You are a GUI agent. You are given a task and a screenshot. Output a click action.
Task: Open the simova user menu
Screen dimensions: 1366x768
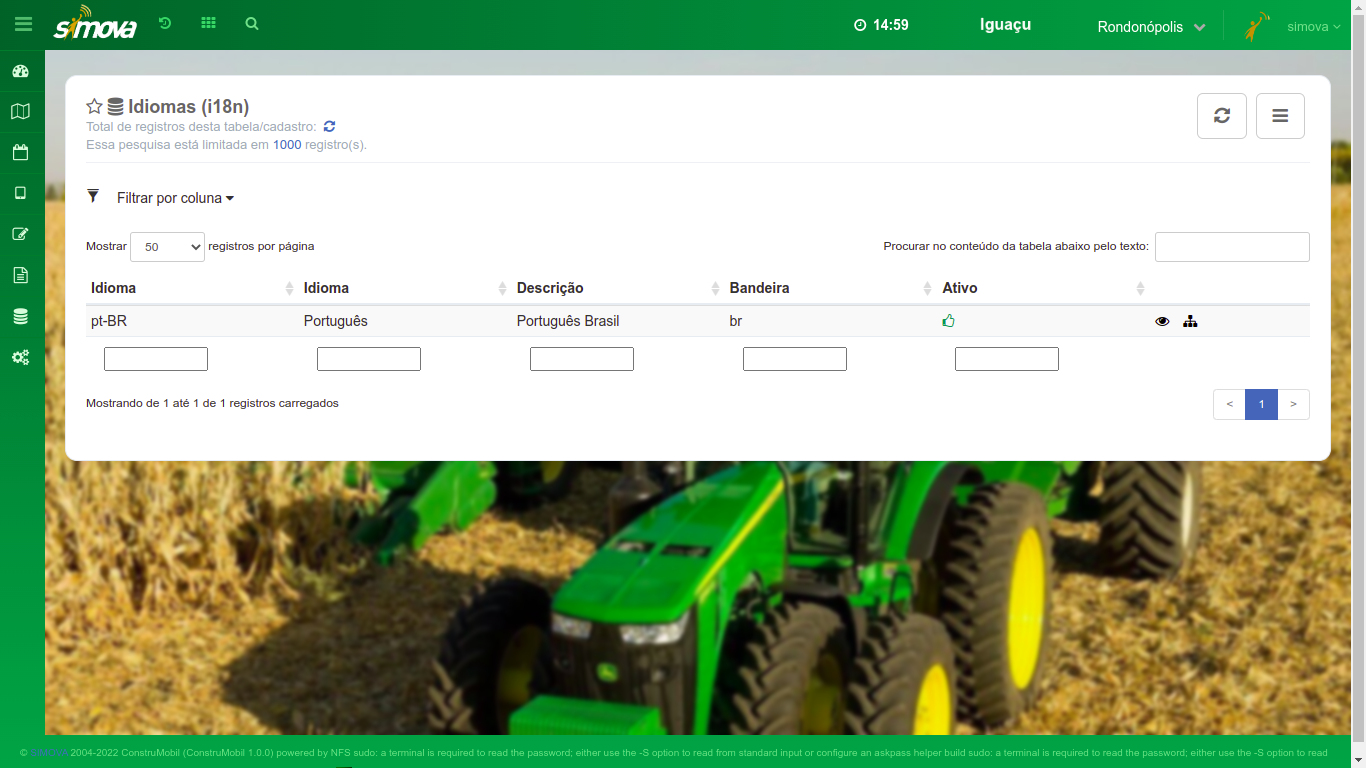pyautogui.click(x=1313, y=27)
